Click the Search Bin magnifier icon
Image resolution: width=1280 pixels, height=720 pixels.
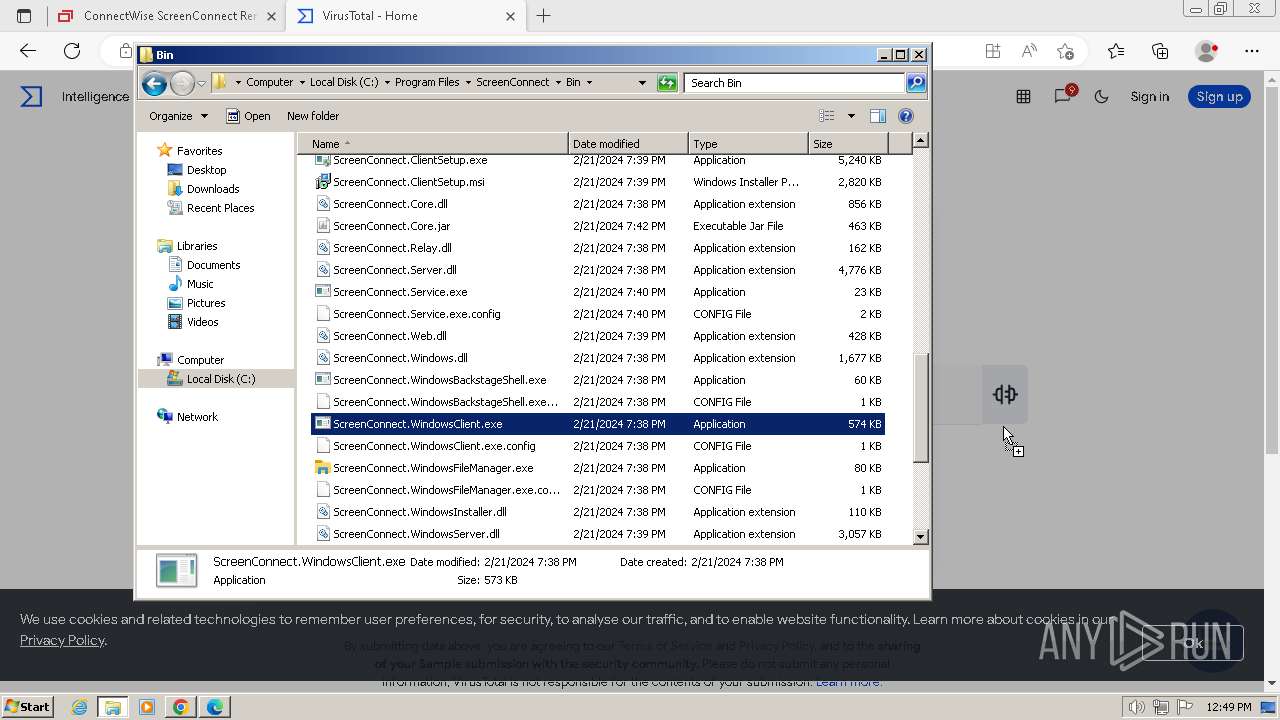[x=916, y=83]
